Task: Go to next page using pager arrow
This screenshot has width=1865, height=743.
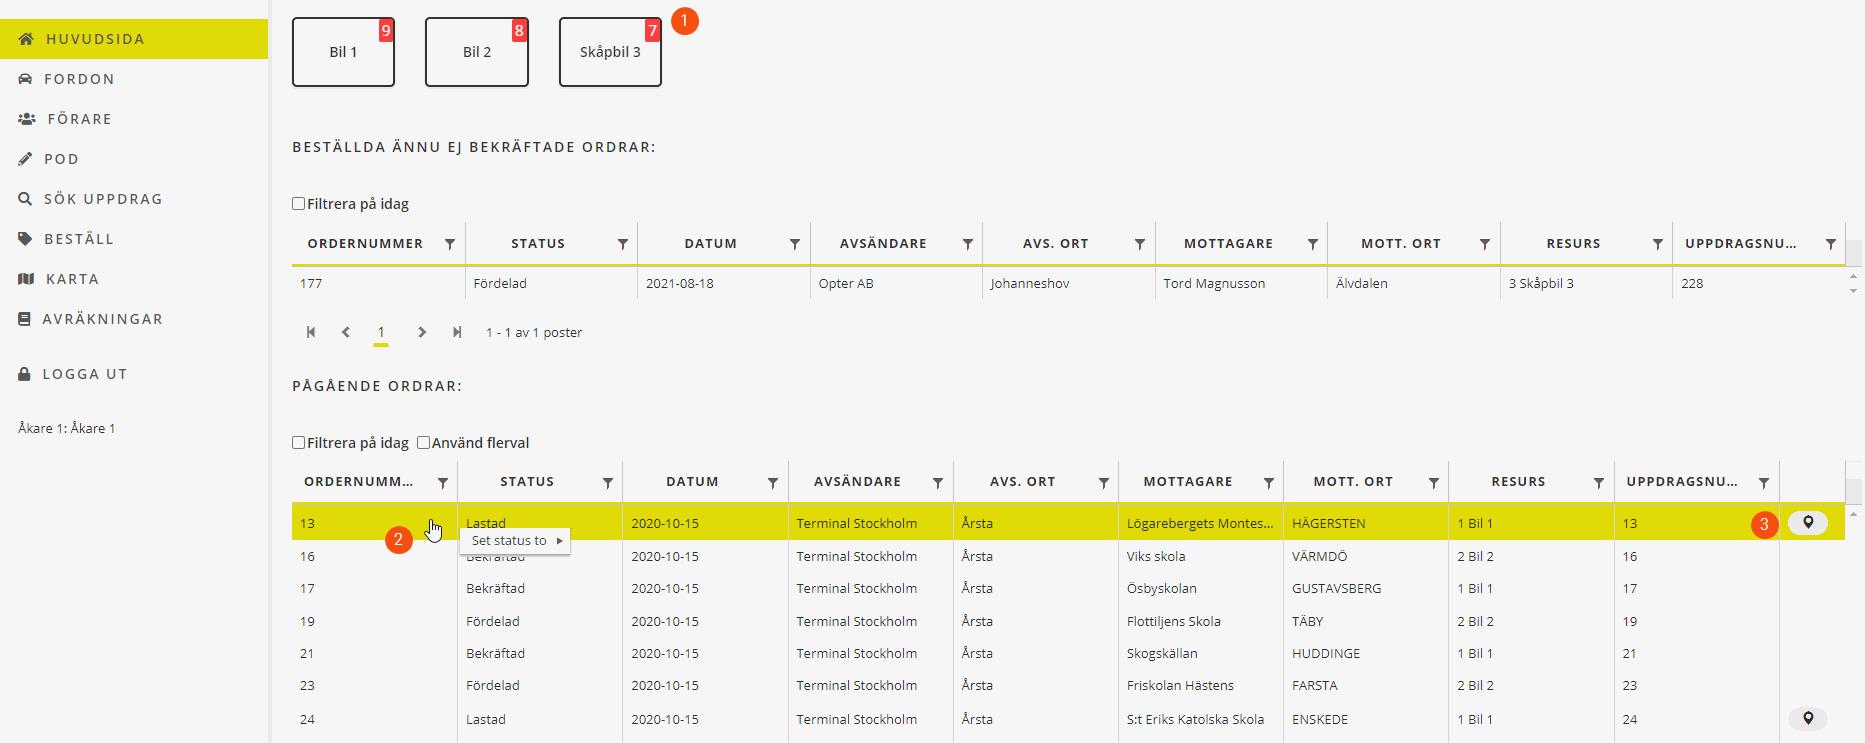Action: pyautogui.click(x=422, y=332)
